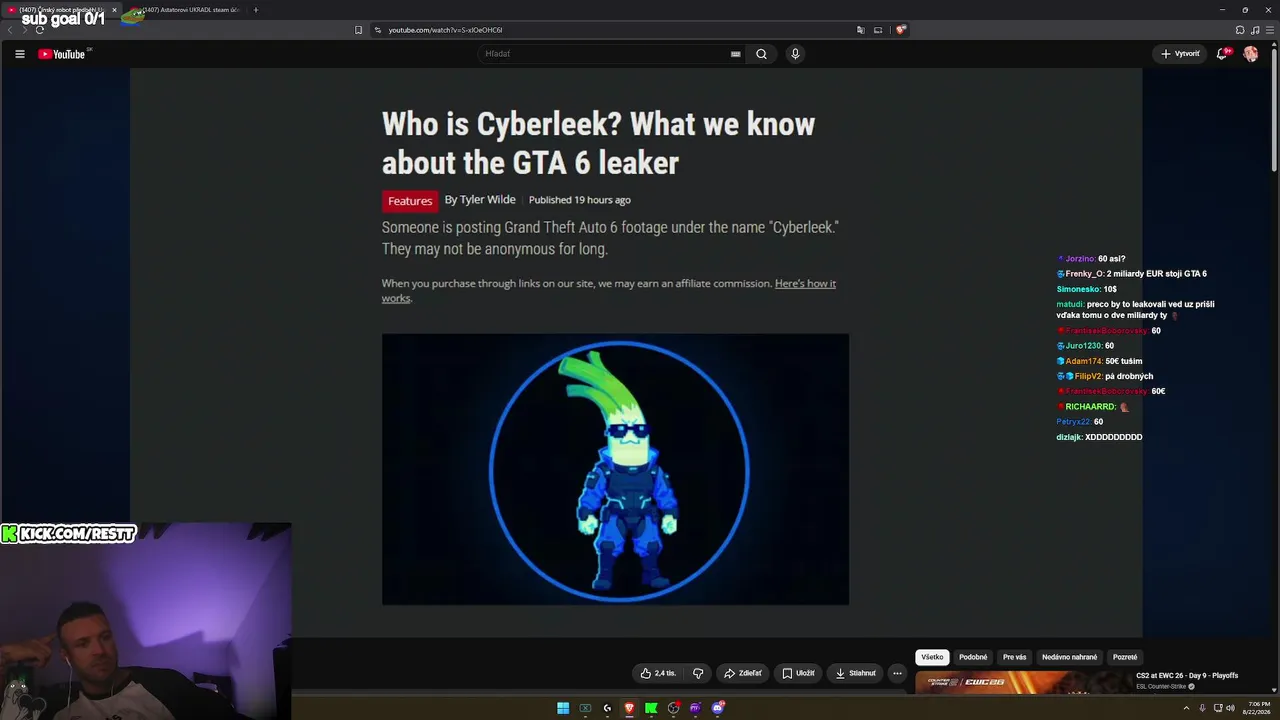Viewport: 1280px width, 720px height.
Task: Open the YouTube guide hamburger menu
Action: pyautogui.click(x=20, y=54)
